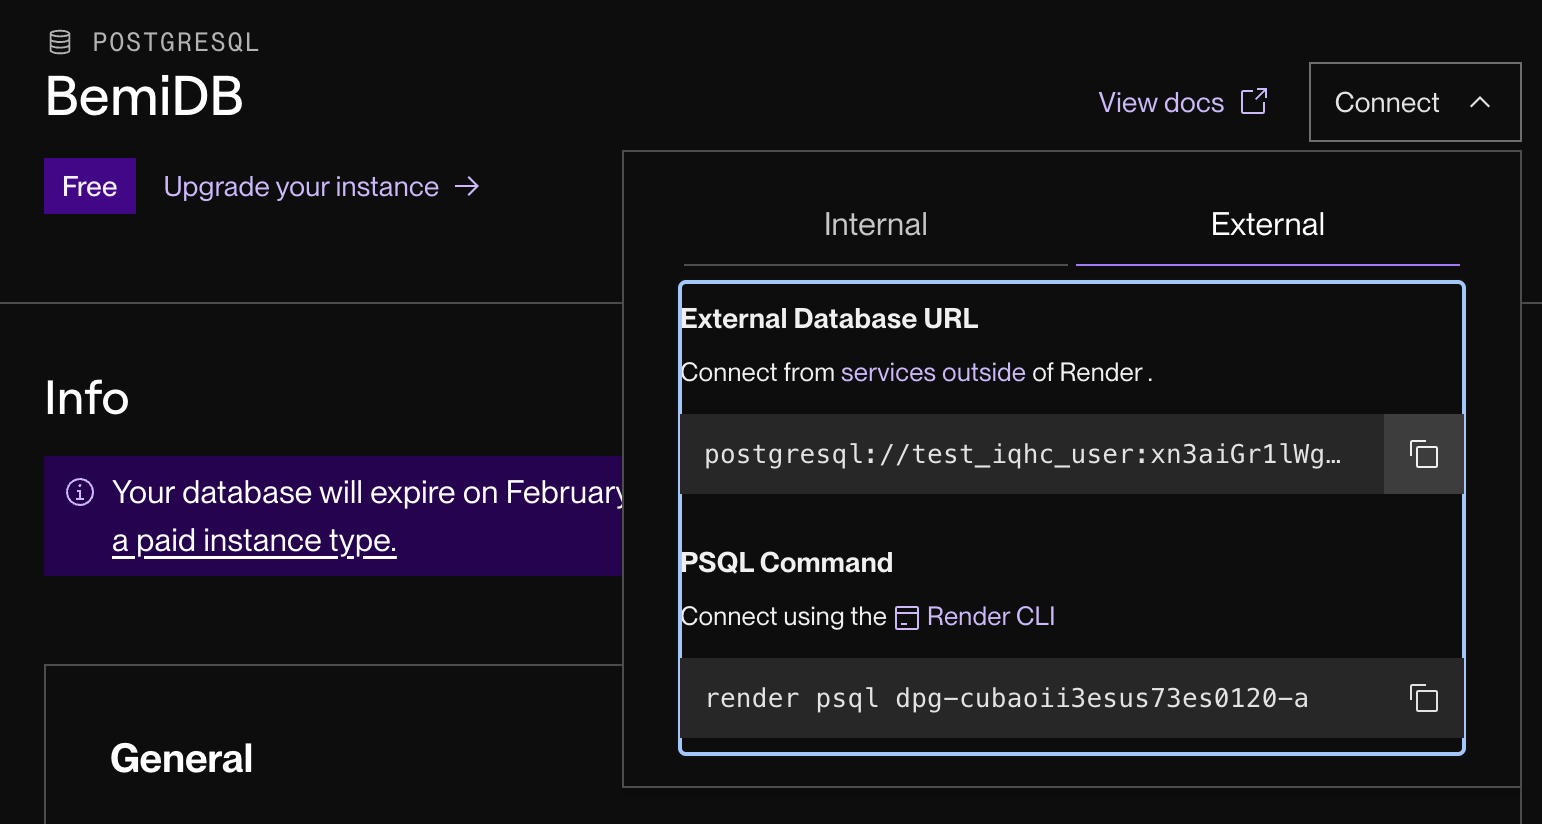Click the render psql command text

1005,698
